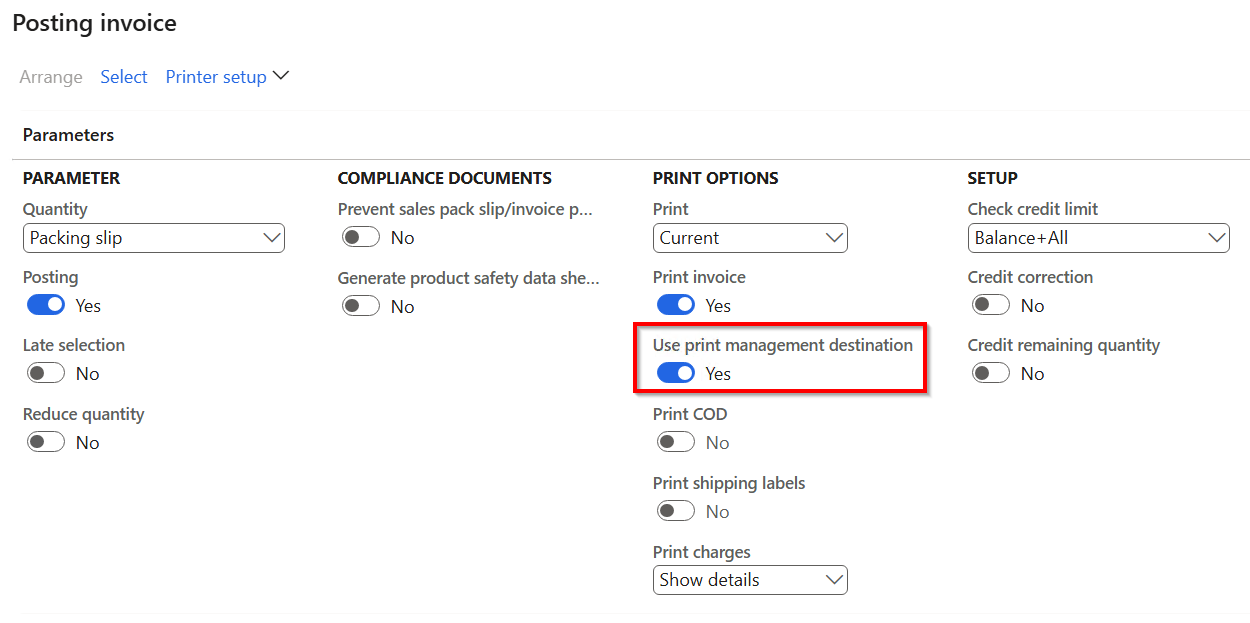Open the Printer setup menu
1250x623 pixels.
(216, 77)
